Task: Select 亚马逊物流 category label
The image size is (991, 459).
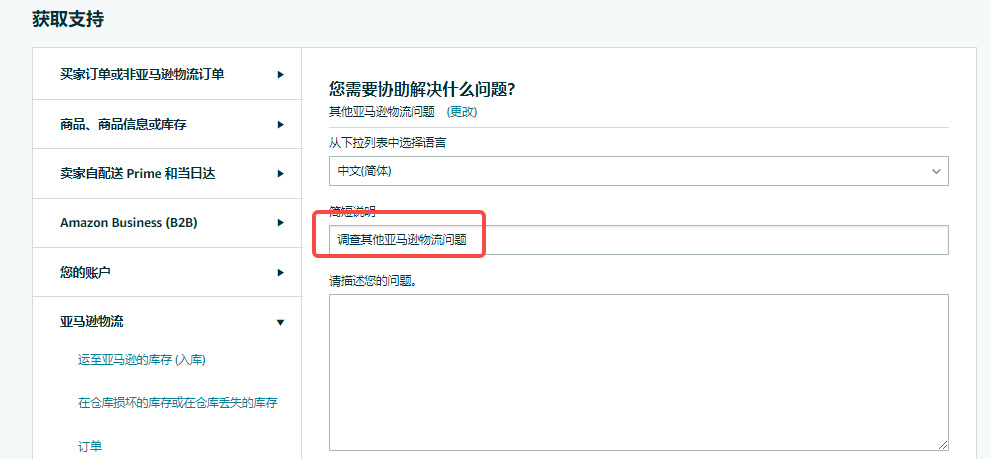Action: click(x=92, y=322)
